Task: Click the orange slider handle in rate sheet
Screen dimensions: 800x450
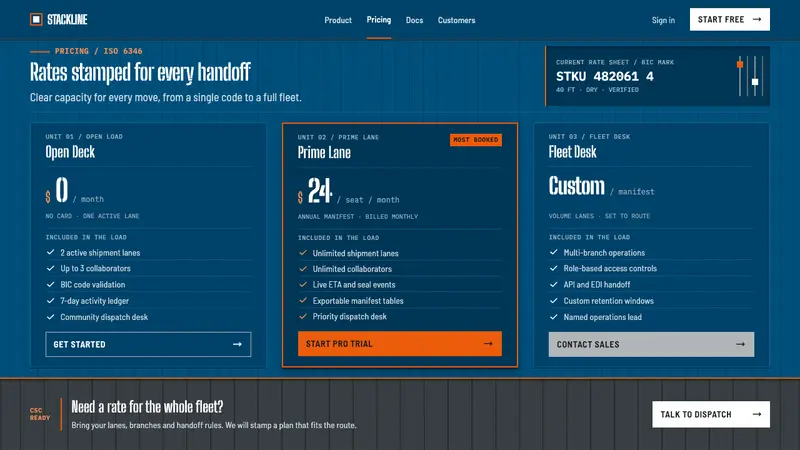Action: (740, 64)
